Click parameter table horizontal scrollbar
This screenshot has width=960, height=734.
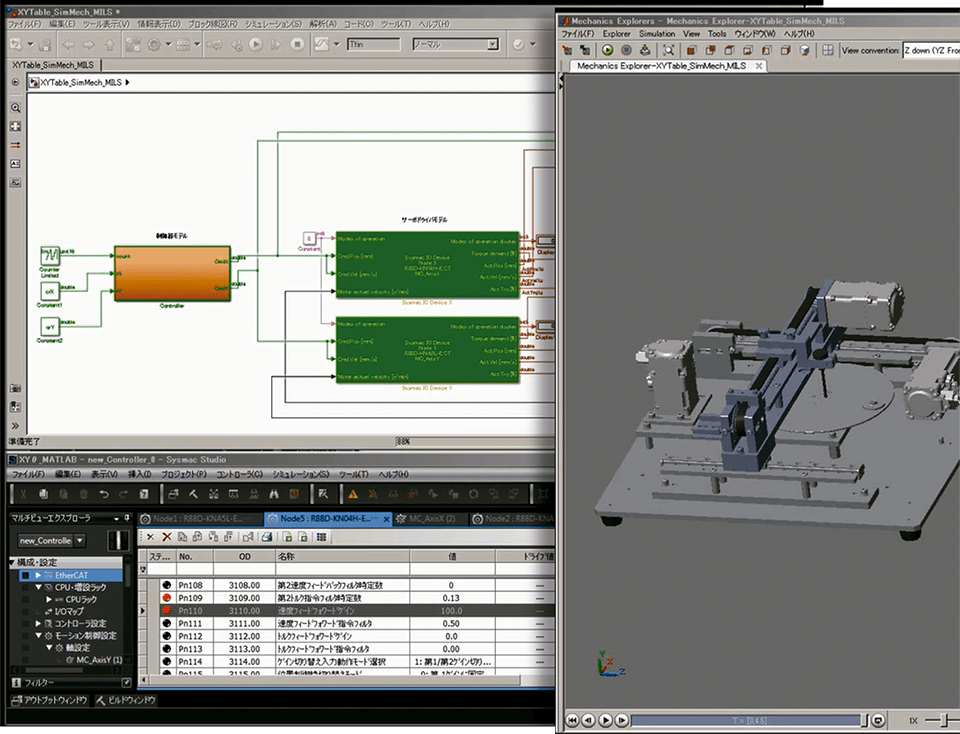pyautogui.click(x=334, y=680)
